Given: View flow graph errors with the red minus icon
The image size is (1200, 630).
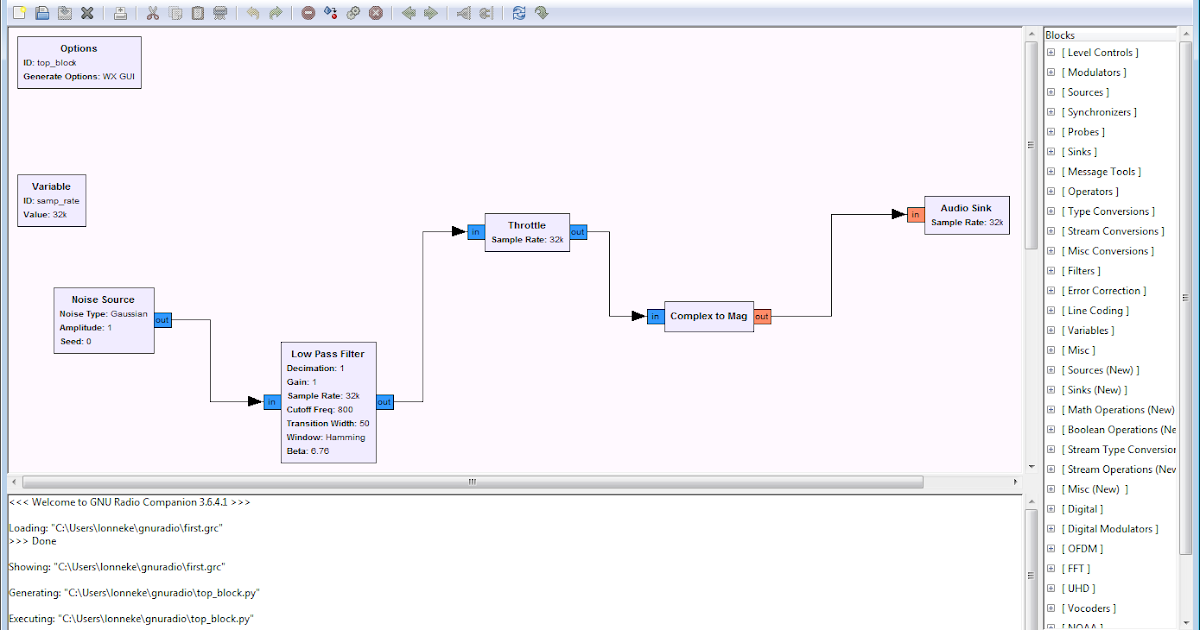Looking at the screenshot, I should click(x=308, y=13).
